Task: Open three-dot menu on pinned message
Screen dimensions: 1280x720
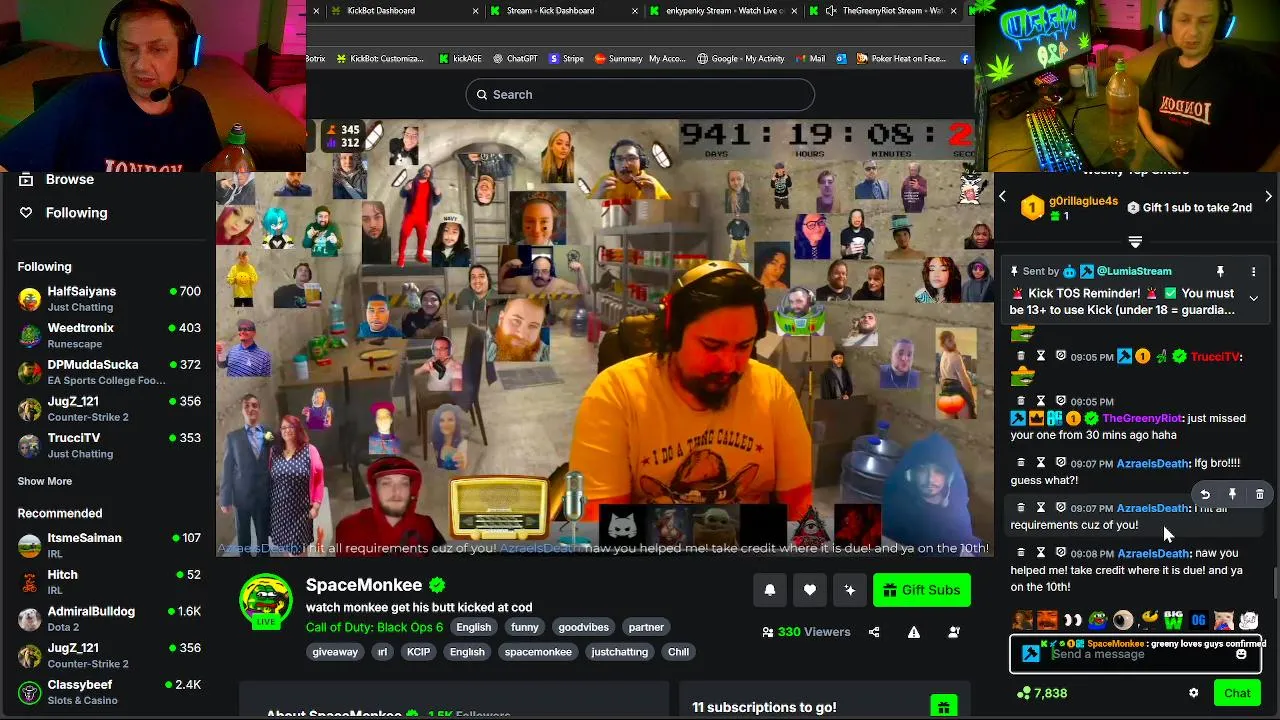Action: click(x=1253, y=271)
